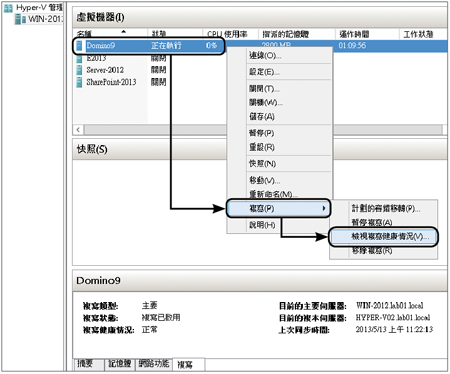Image resolution: width=450 pixels, height=374 pixels.
Task: Pick 快照(N) from the context menu
Action: tap(262, 164)
